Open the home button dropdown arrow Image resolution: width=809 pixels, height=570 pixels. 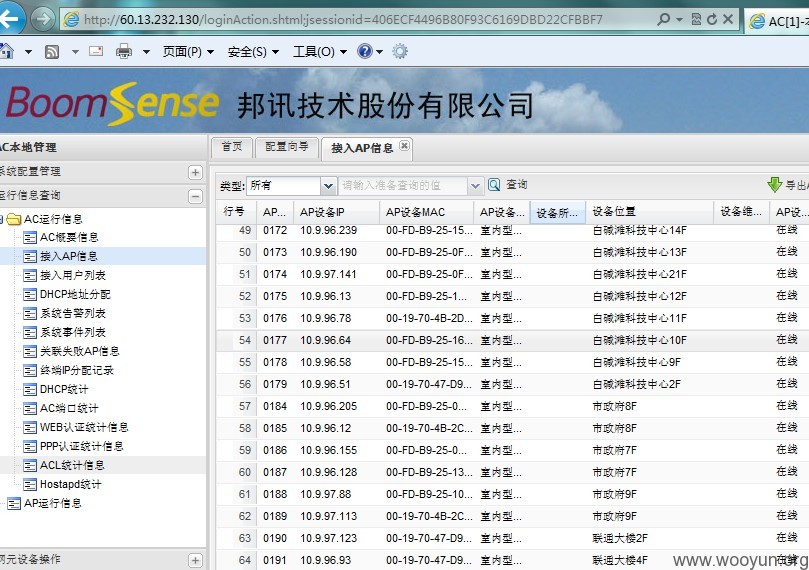(x=28, y=52)
